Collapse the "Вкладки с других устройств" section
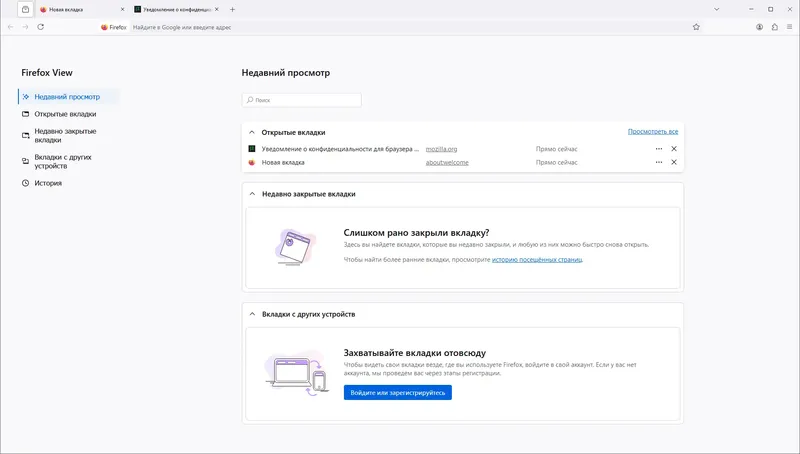Screen dimensions: 800x454 [252, 314]
